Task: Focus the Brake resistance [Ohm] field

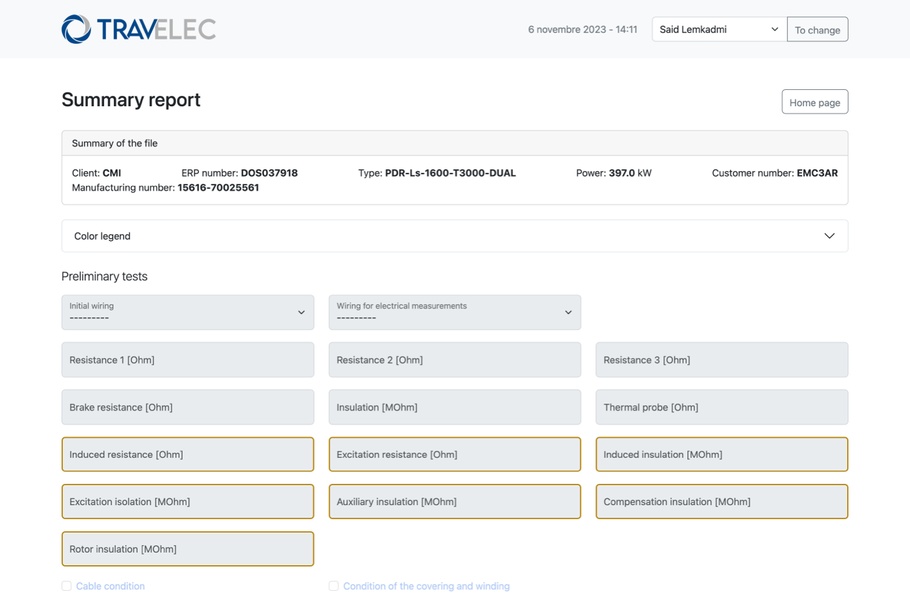Action: tap(187, 407)
